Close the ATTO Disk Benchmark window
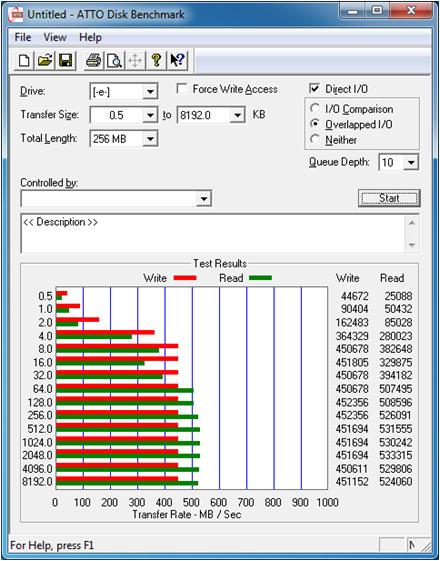Screen dimensions: 440x561 click(x=410, y=12)
